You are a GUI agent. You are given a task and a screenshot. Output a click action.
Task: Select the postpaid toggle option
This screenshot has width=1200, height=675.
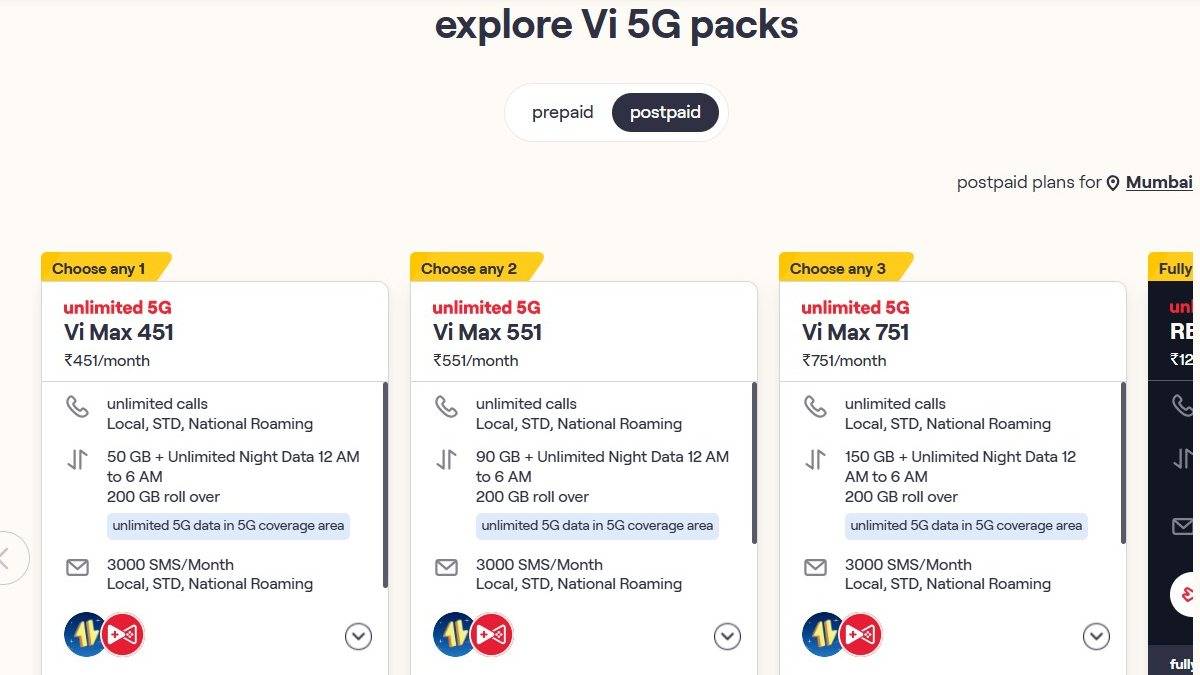tap(665, 113)
